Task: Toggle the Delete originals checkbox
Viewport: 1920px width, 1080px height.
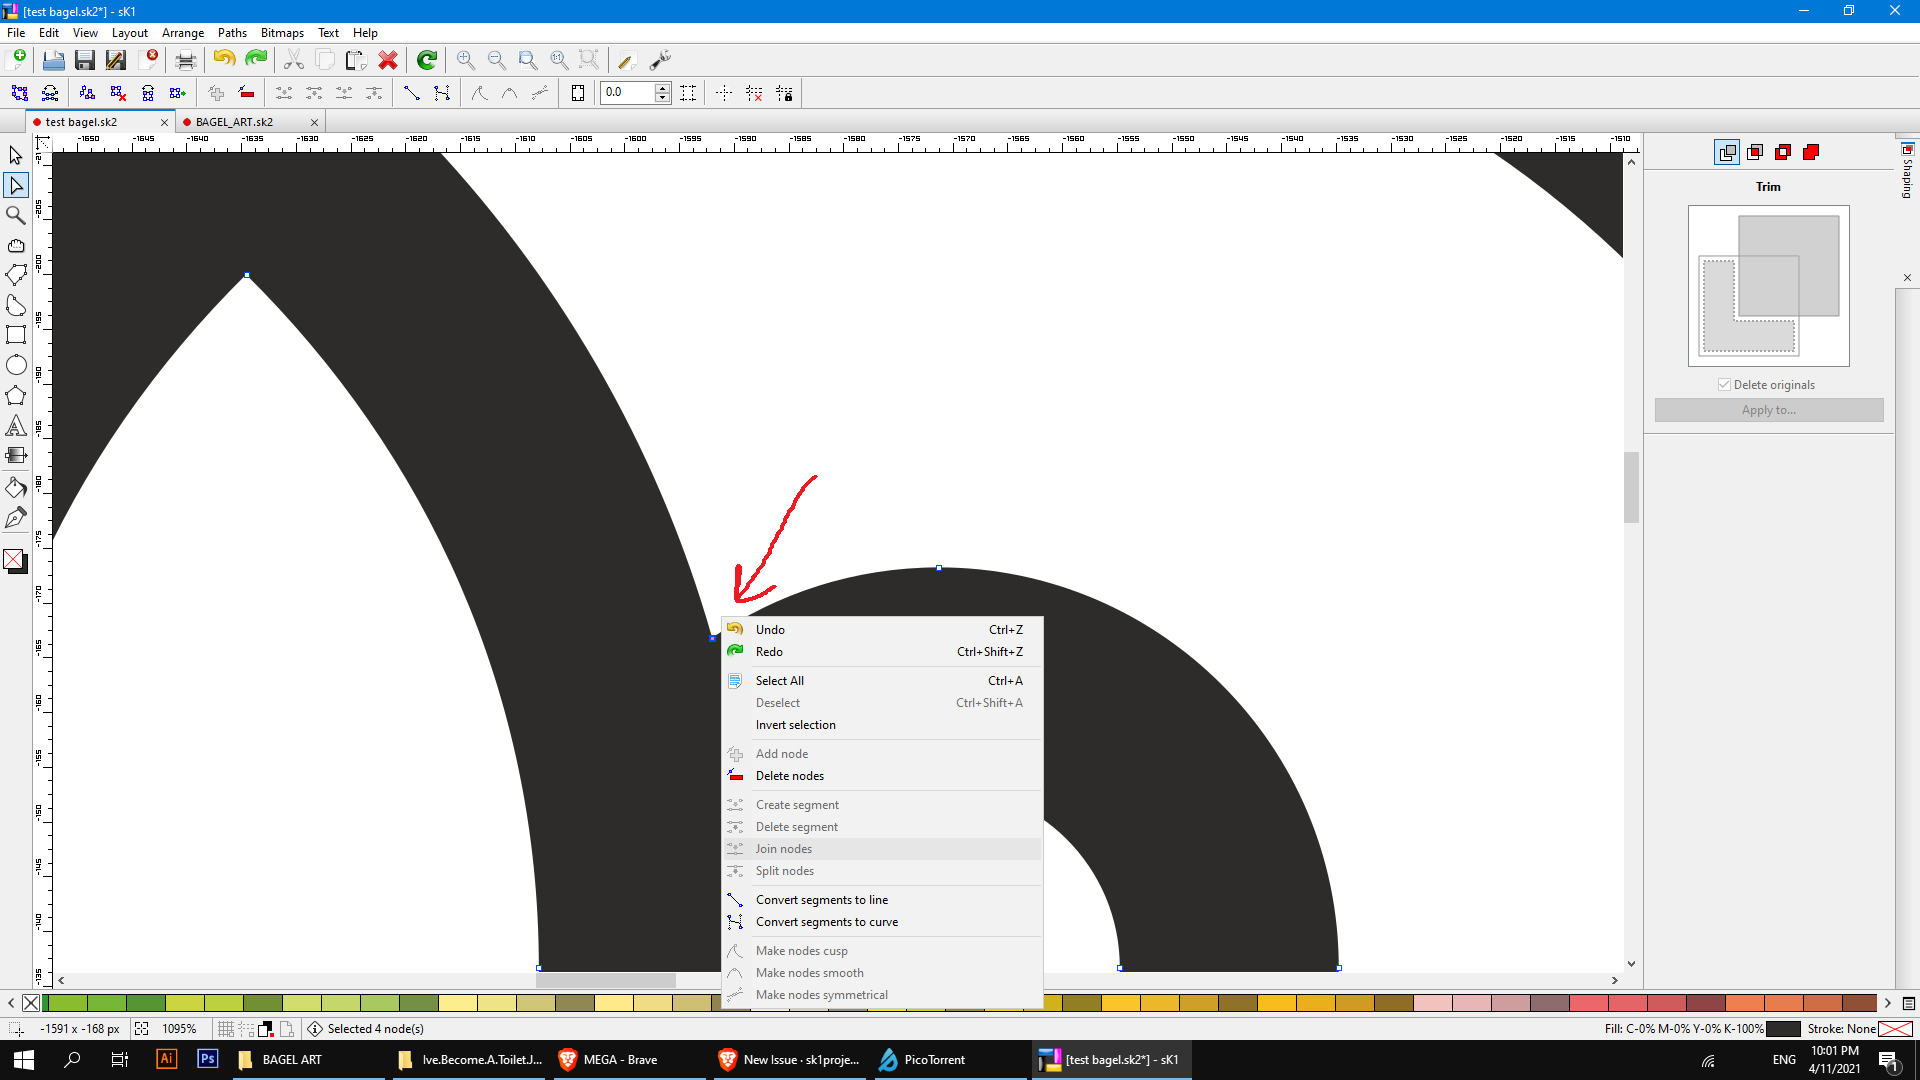Action: [1724, 385]
